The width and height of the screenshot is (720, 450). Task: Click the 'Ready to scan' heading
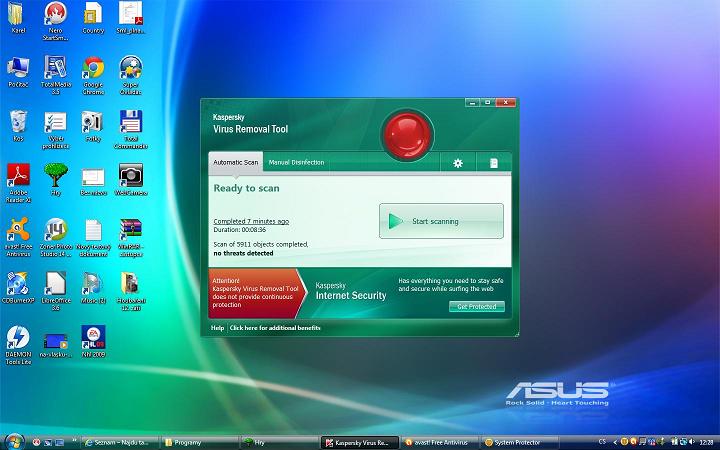click(246, 188)
